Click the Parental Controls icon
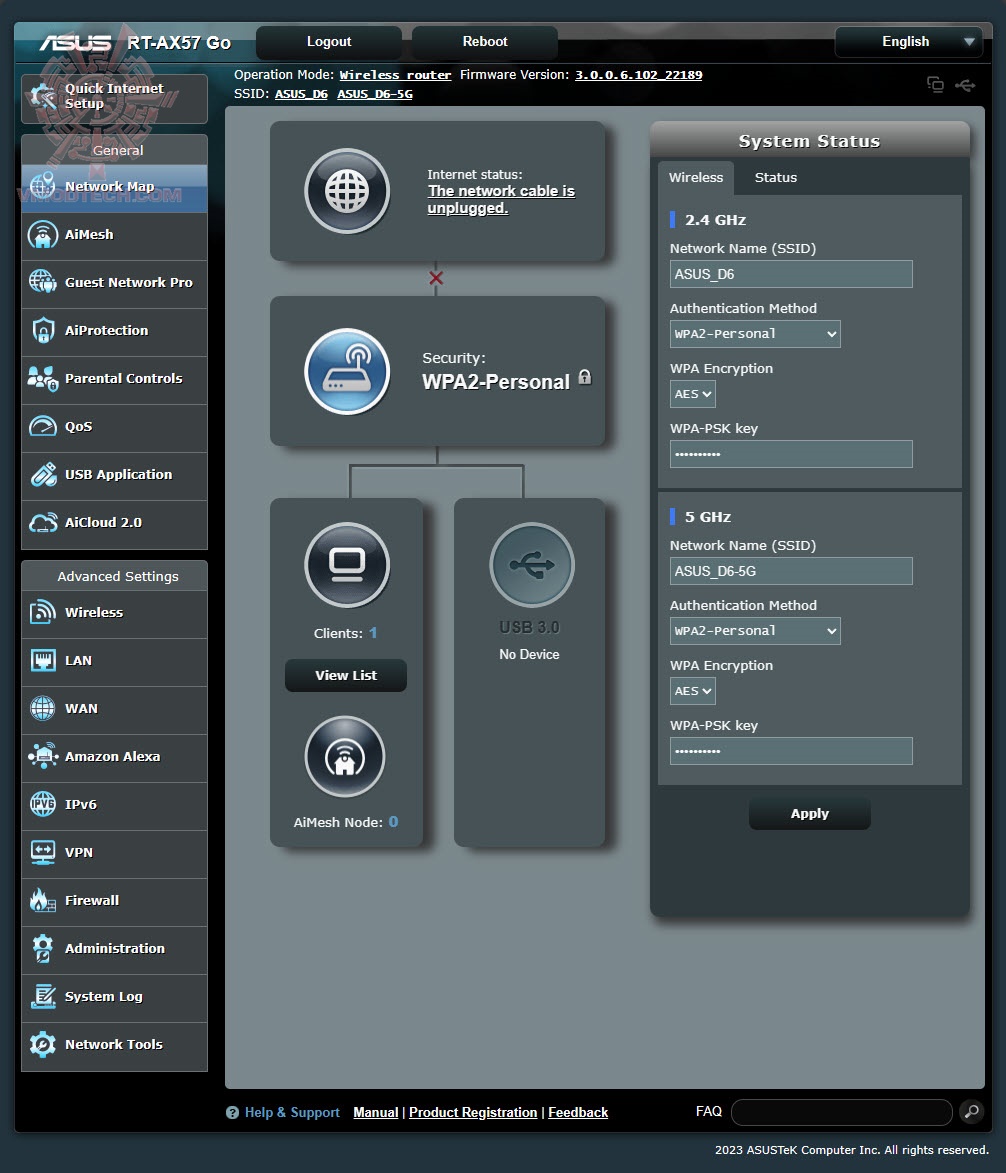The image size is (1006, 1173). (x=43, y=378)
